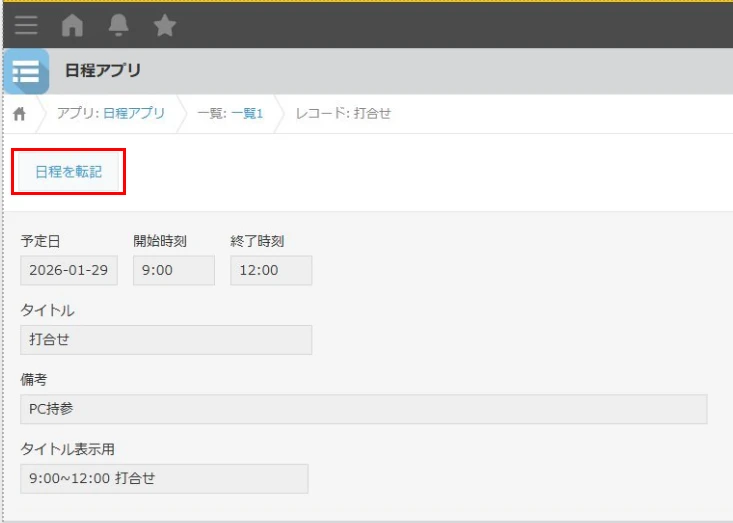Click the 日程アプリ app icon

pyautogui.click(x=26, y=72)
